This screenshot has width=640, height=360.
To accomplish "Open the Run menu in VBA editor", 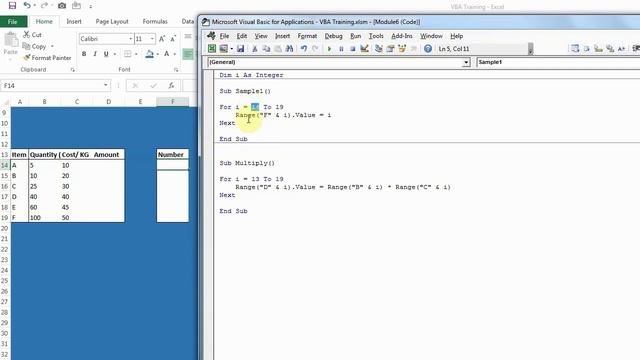I will click(x=356, y=36).
